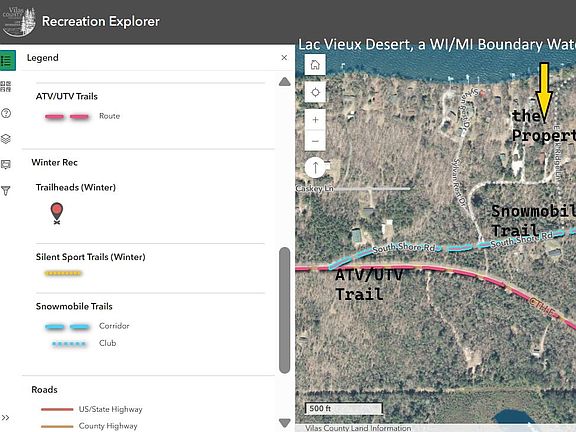Click the find-my-location crosshair button

[x=315, y=92]
